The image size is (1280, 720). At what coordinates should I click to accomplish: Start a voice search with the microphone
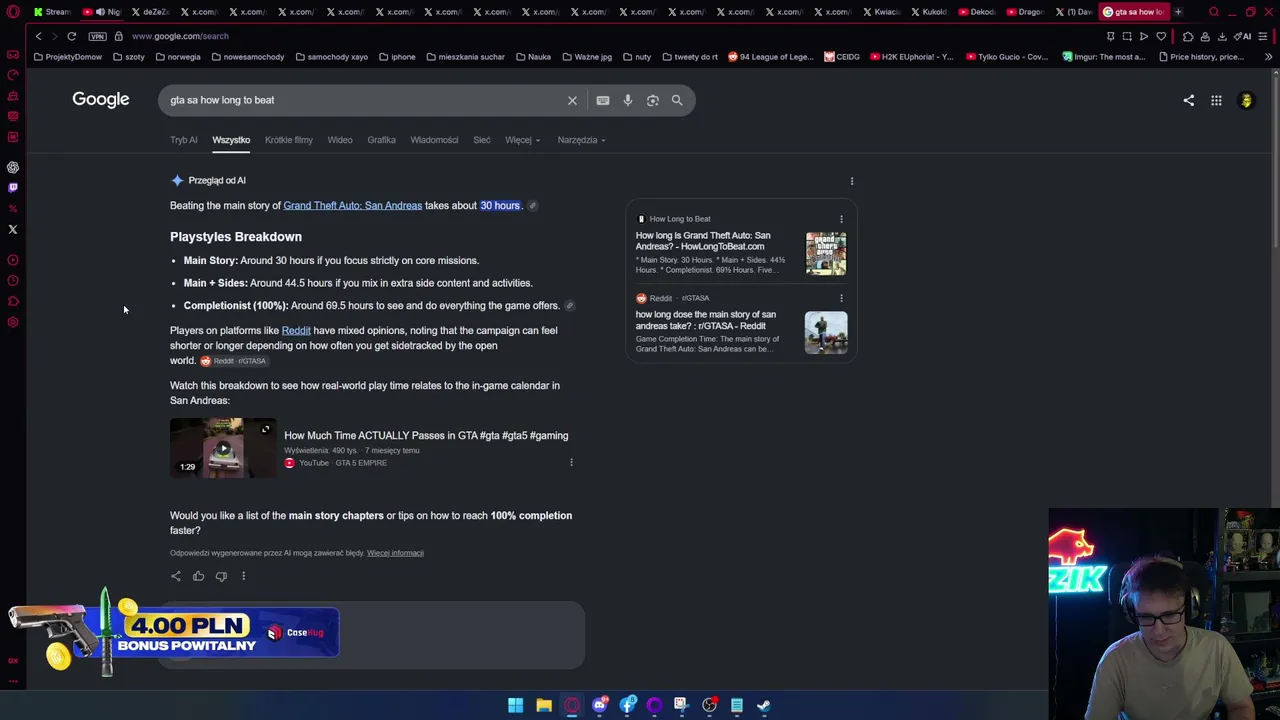tap(627, 100)
